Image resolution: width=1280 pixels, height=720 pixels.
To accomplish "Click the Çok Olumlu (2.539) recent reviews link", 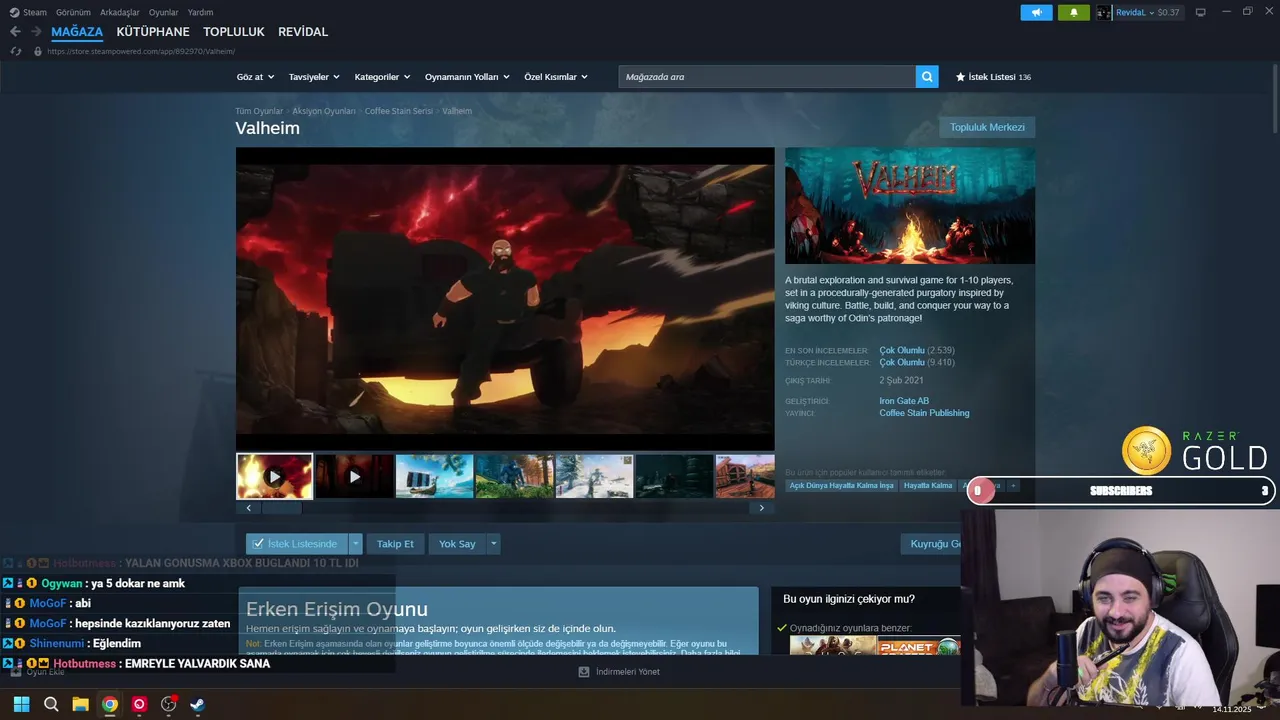I will 917,350.
